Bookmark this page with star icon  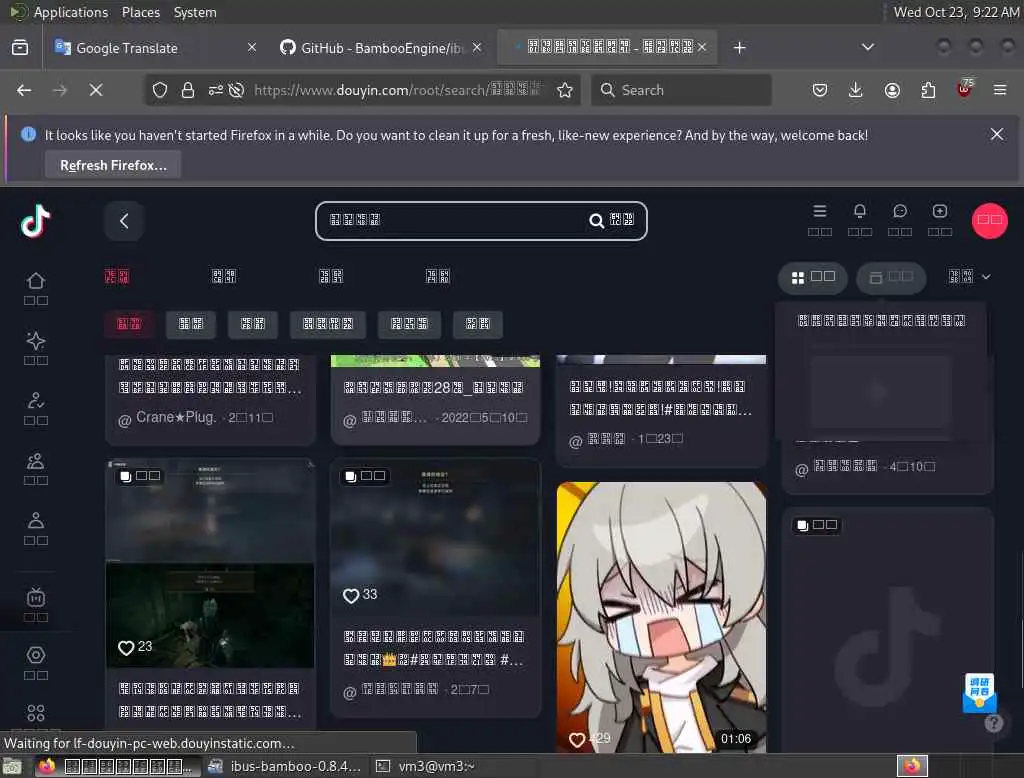click(x=565, y=90)
